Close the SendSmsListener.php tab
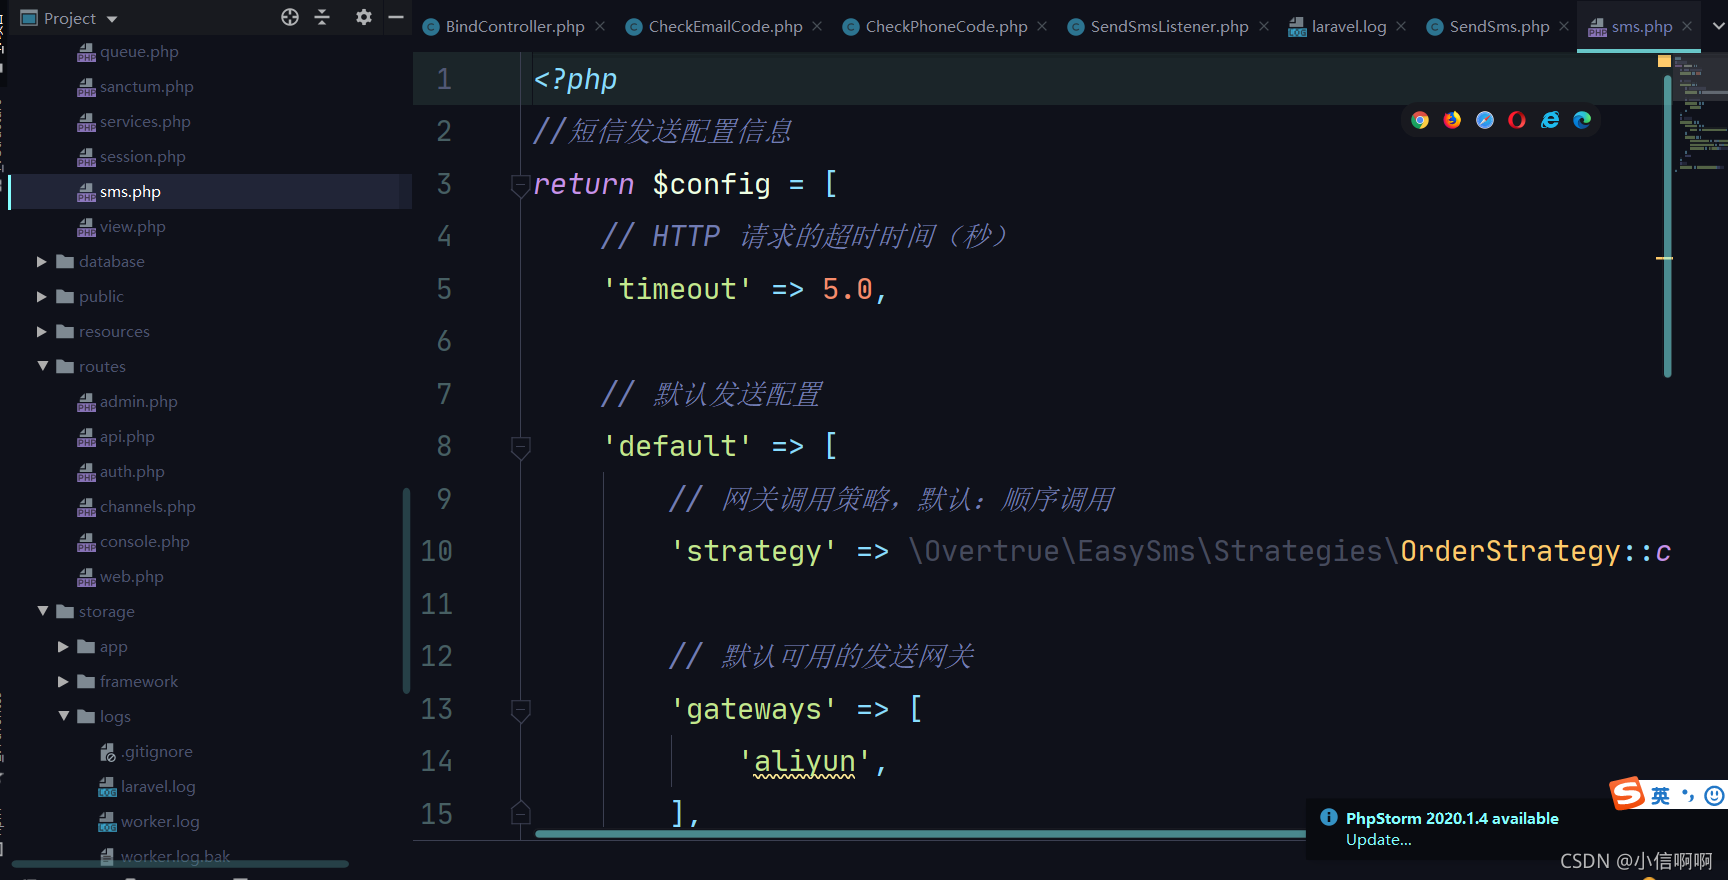Viewport: 1728px width, 880px height. pos(1264,26)
